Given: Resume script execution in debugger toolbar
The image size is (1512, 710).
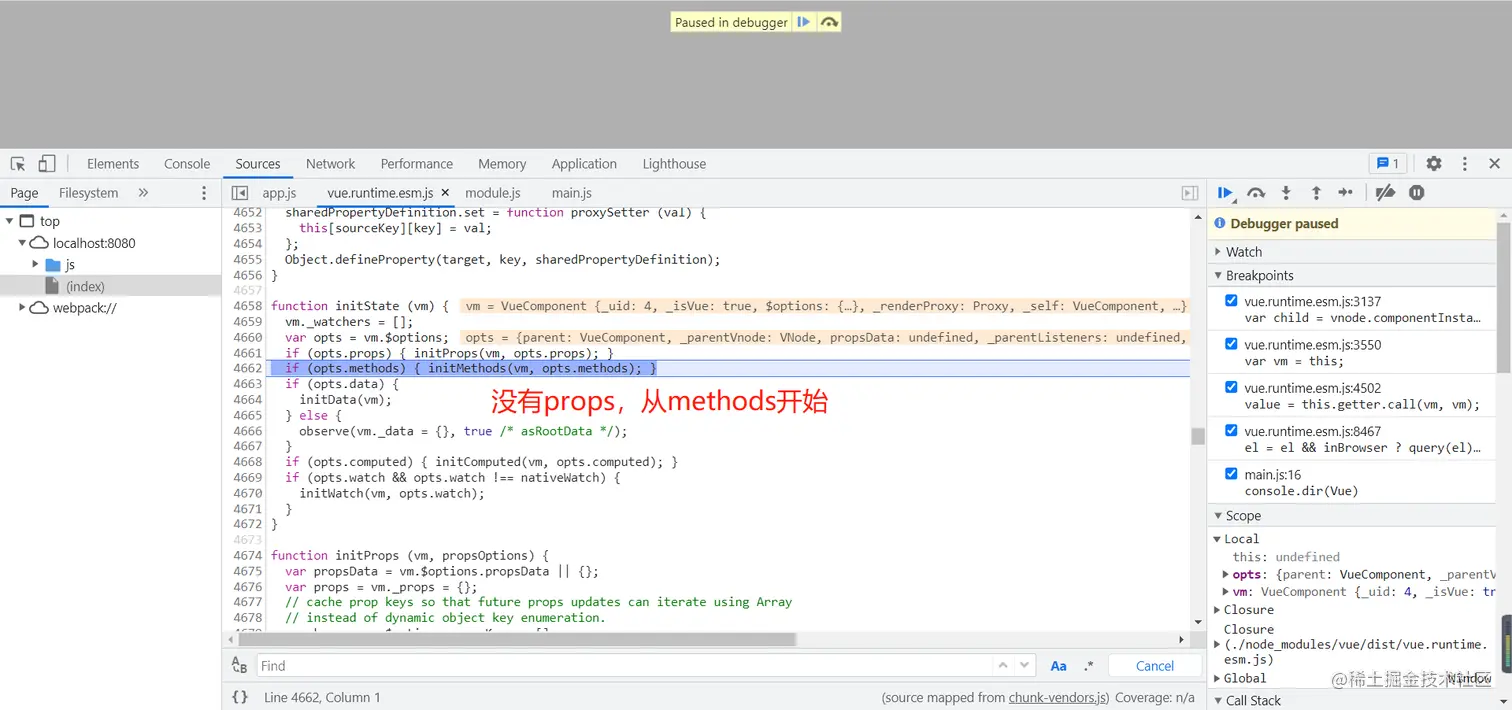Looking at the screenshot, I should click(x=1226, y=193).
